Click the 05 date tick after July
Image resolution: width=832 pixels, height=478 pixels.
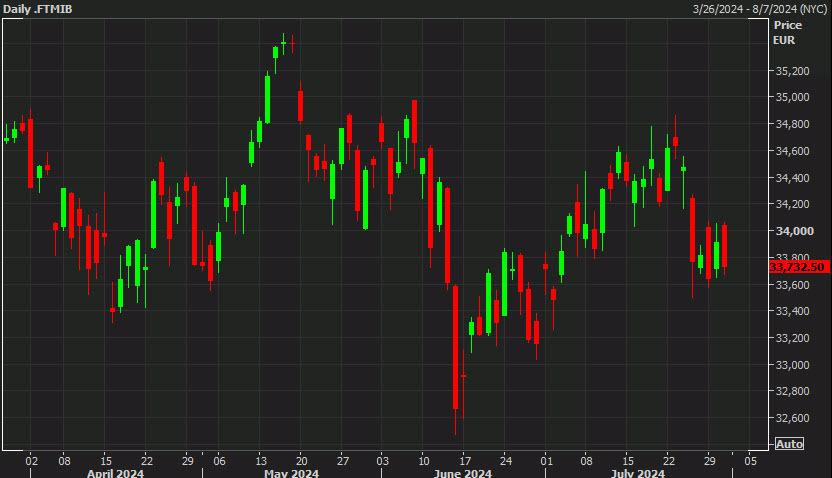pyautogui.click(x=750, y=460)
